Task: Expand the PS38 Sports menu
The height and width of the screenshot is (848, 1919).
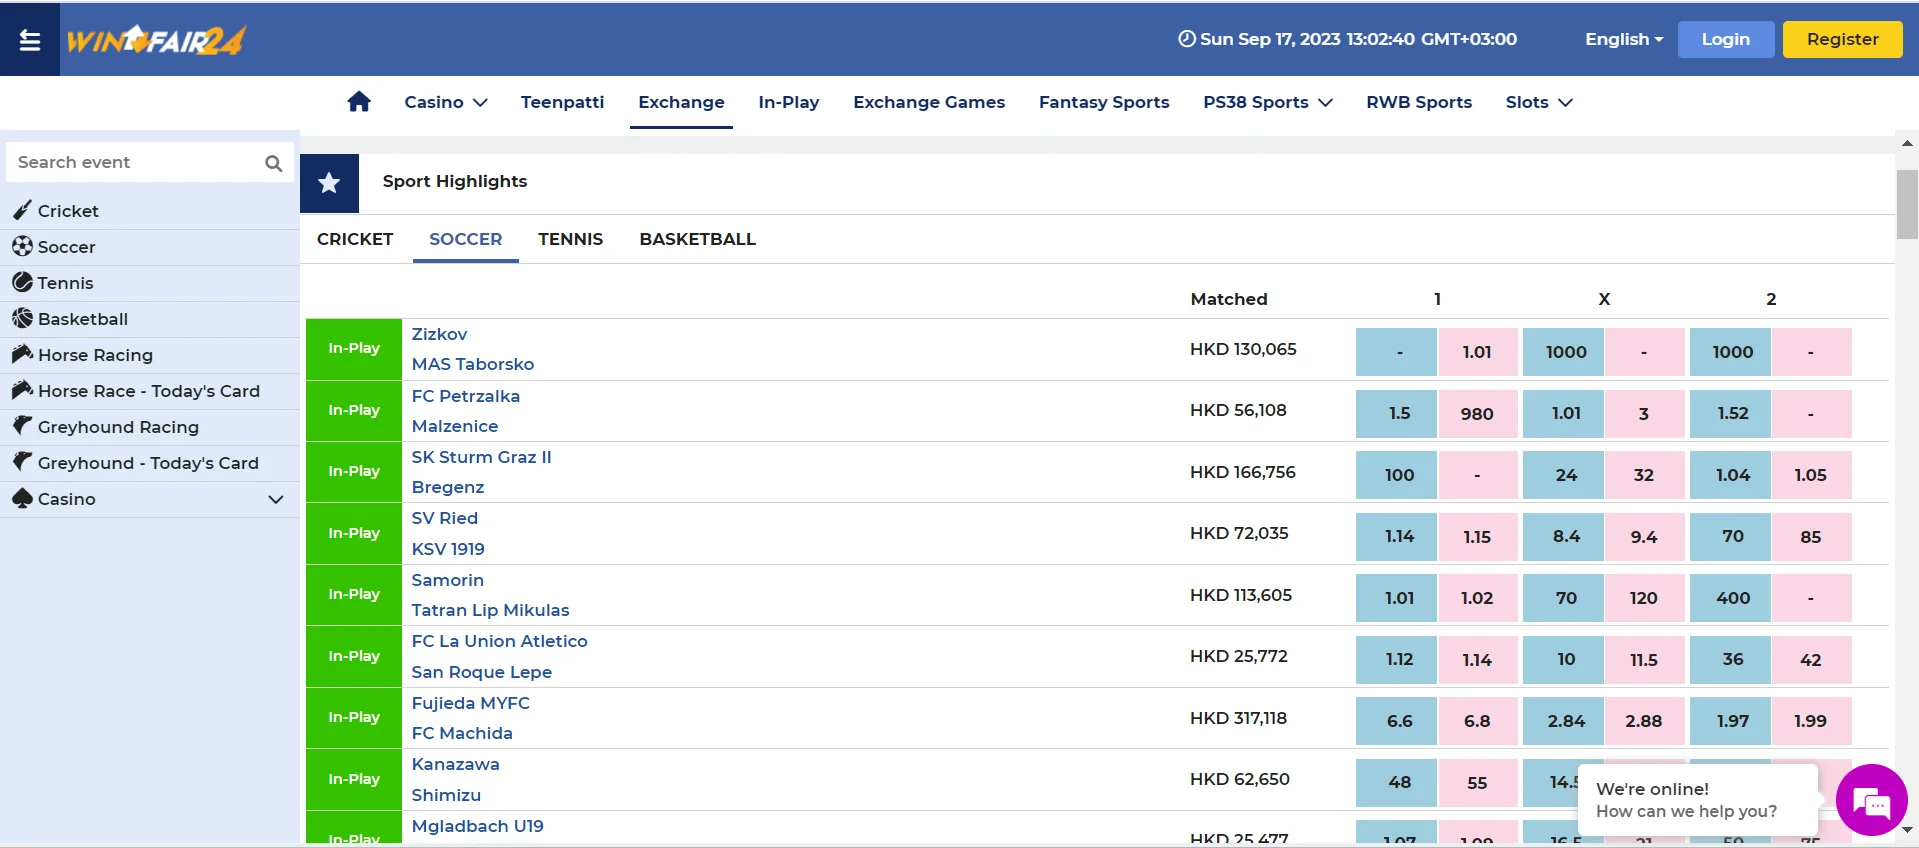Action: coord(1267,102)
